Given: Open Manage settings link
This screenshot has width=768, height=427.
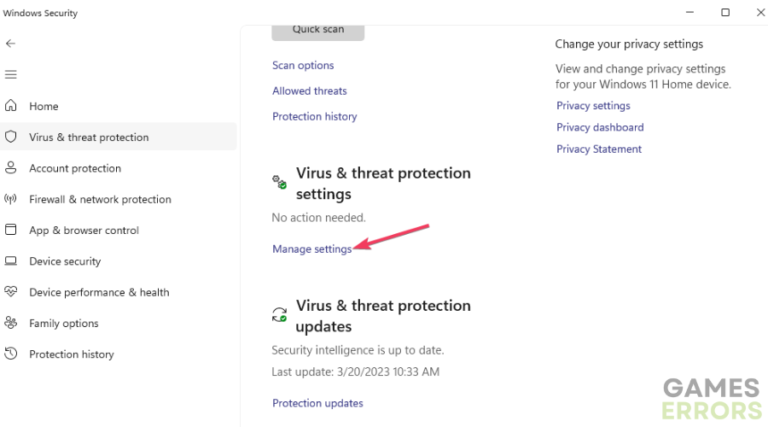Looking at the screenshot, I should [311, 249].
